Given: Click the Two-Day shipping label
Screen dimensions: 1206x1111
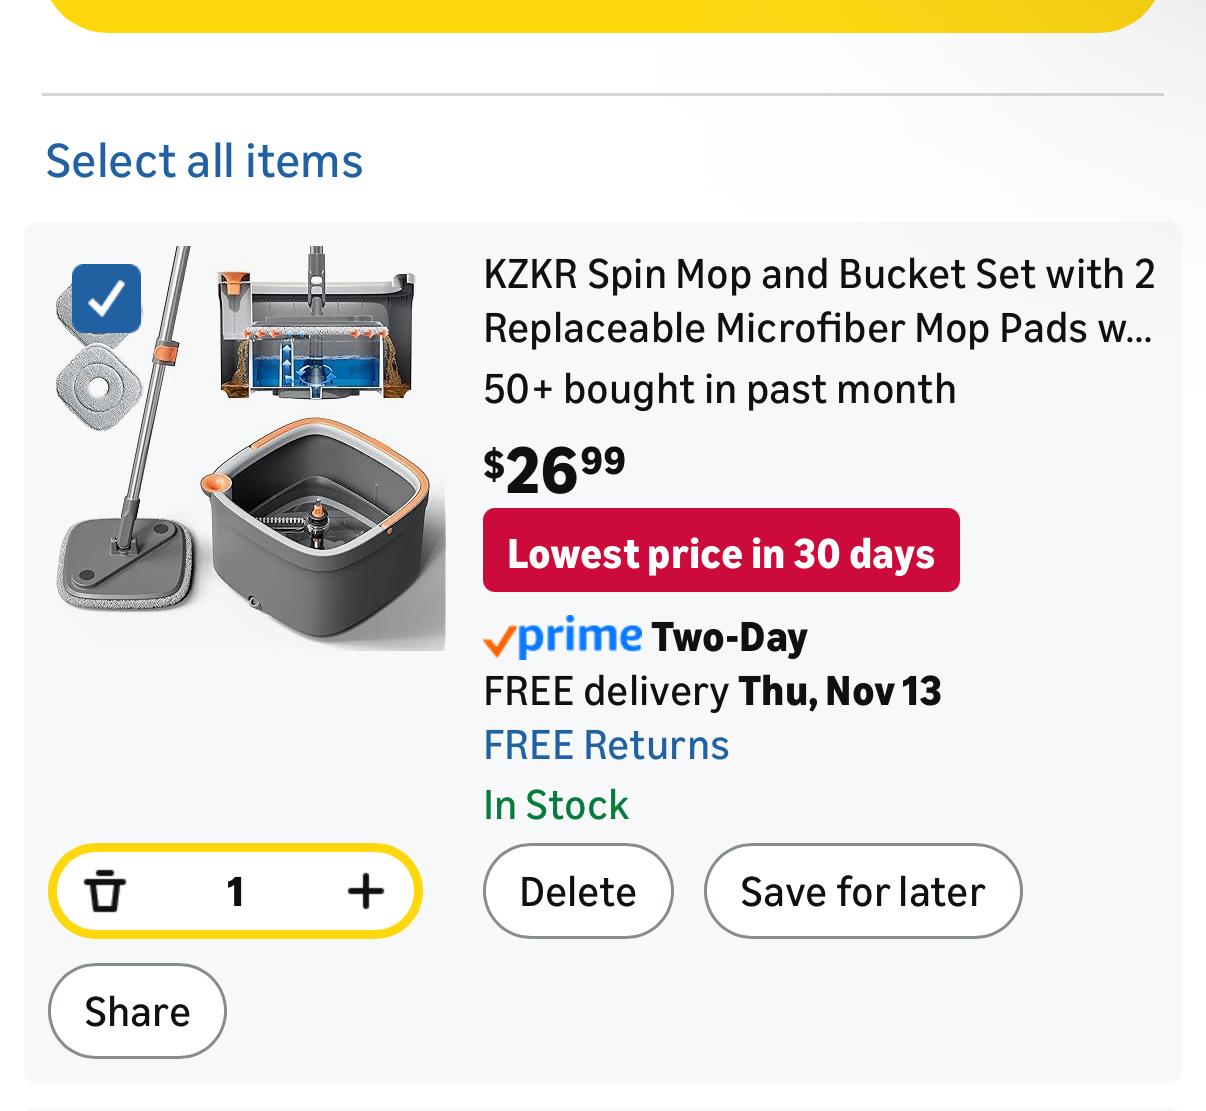Looking at the screenshot, I should (x=729, y=638).
